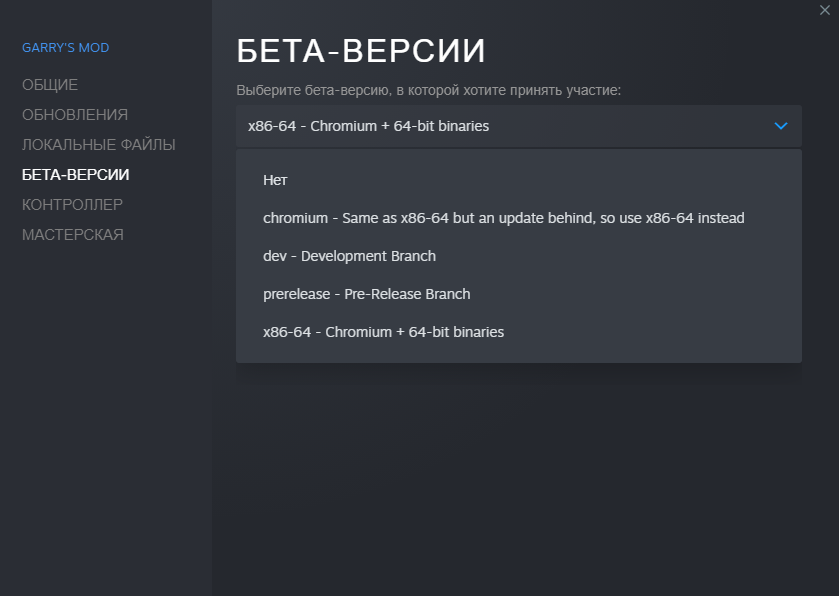Viewport: 839px width, 596px height.
Task: Choose the Нет option to leave betas
Action: coord(276,180)
